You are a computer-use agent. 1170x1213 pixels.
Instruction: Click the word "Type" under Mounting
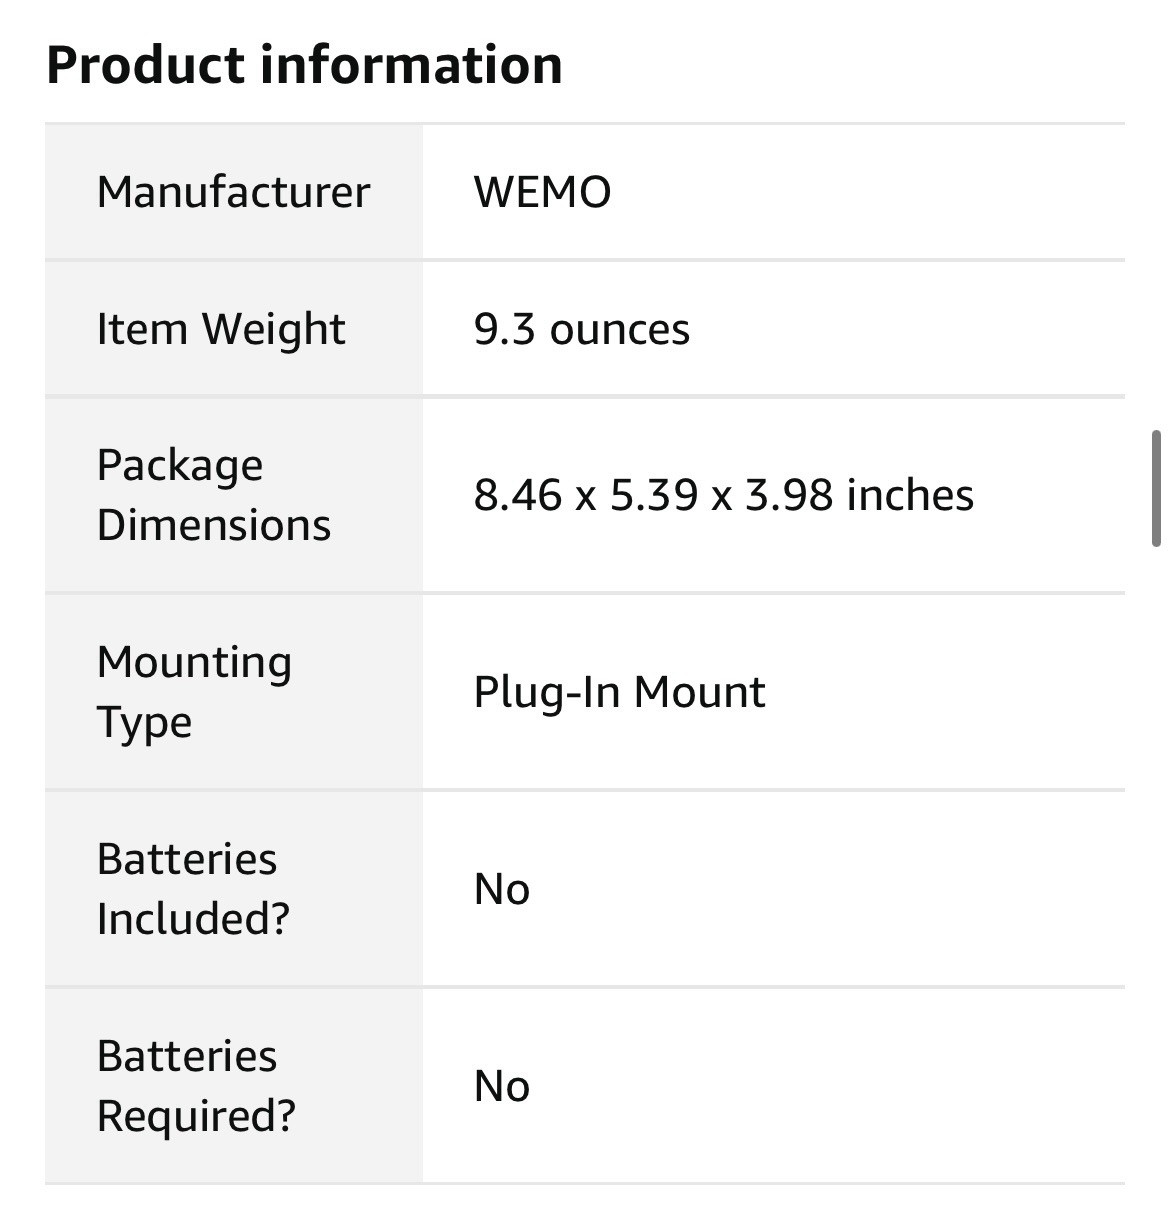[x=144, y=723]
